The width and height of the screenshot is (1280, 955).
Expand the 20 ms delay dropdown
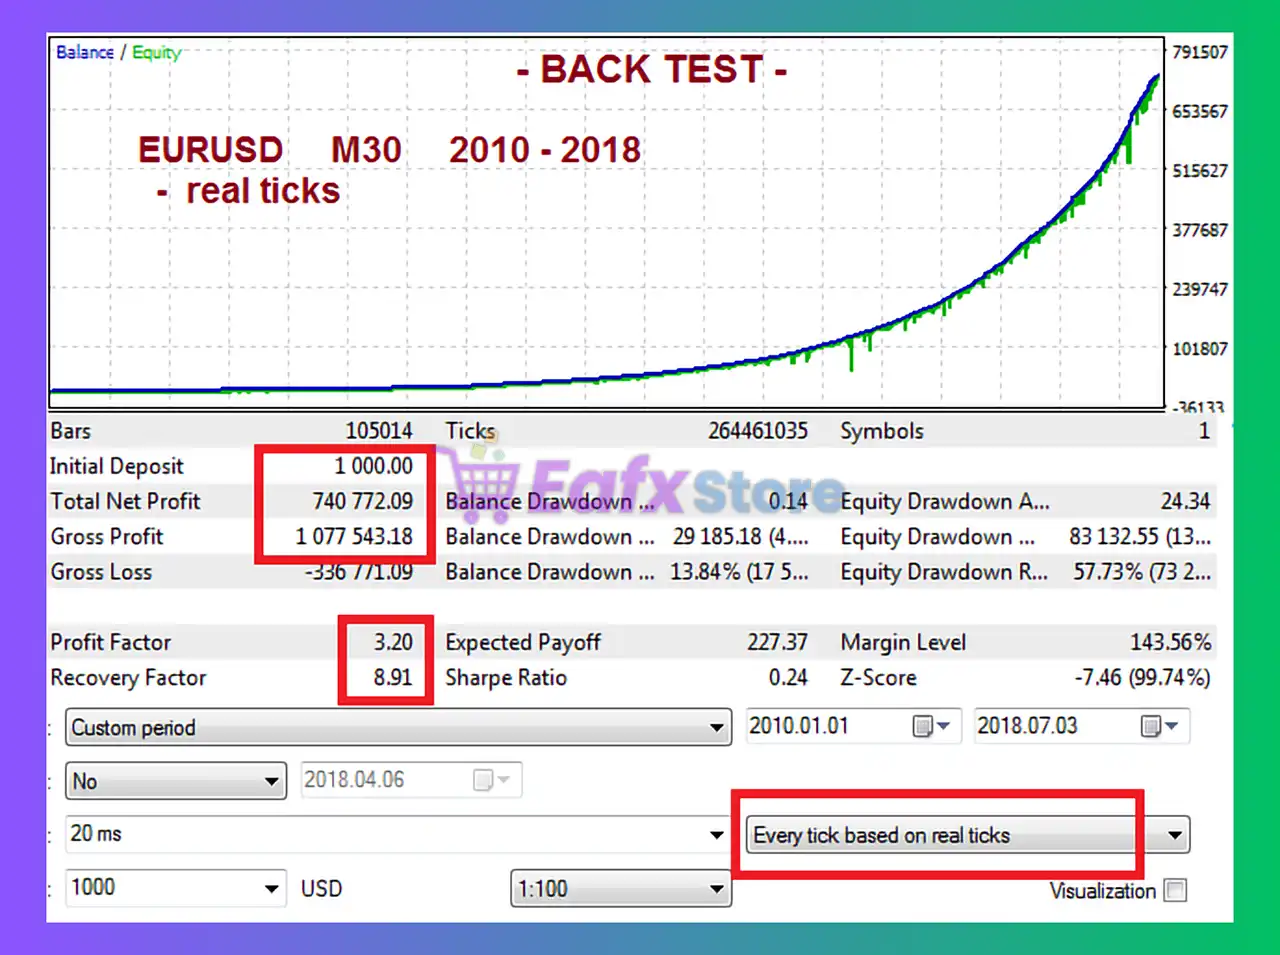[x=716, y=834]
